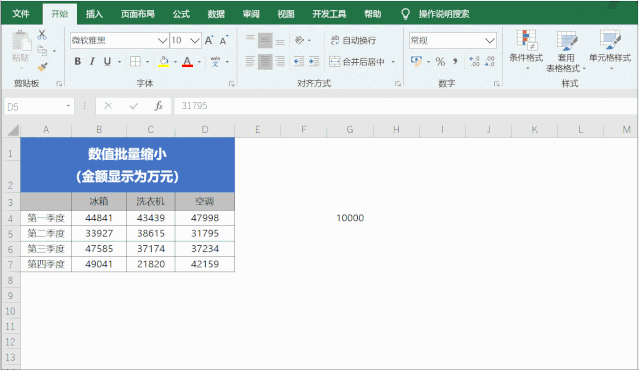The height and width of the screenshot is (370, 639).
Task: Align text right
Action: pyautogui.click(x=280, y=62)
